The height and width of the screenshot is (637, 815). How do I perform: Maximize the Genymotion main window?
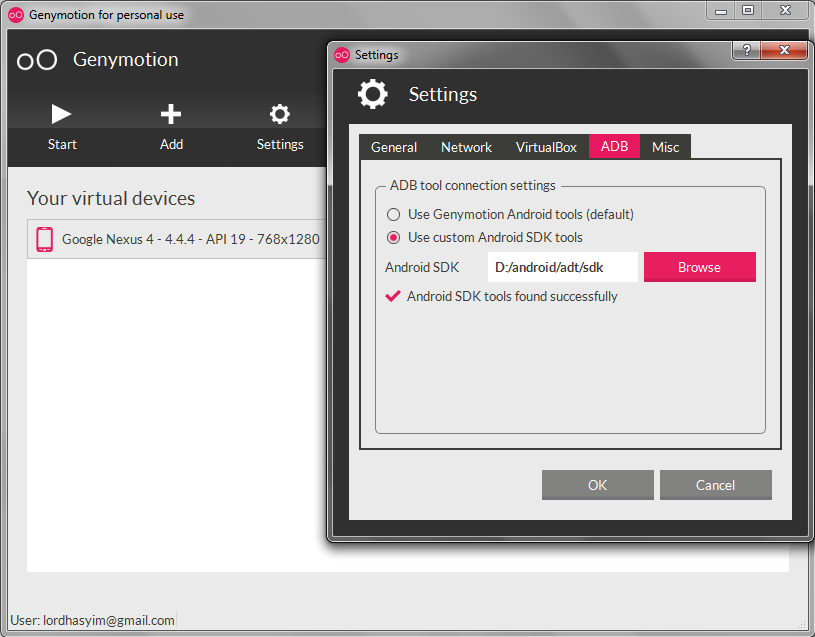pyautogui.click(x=748, y=10)
